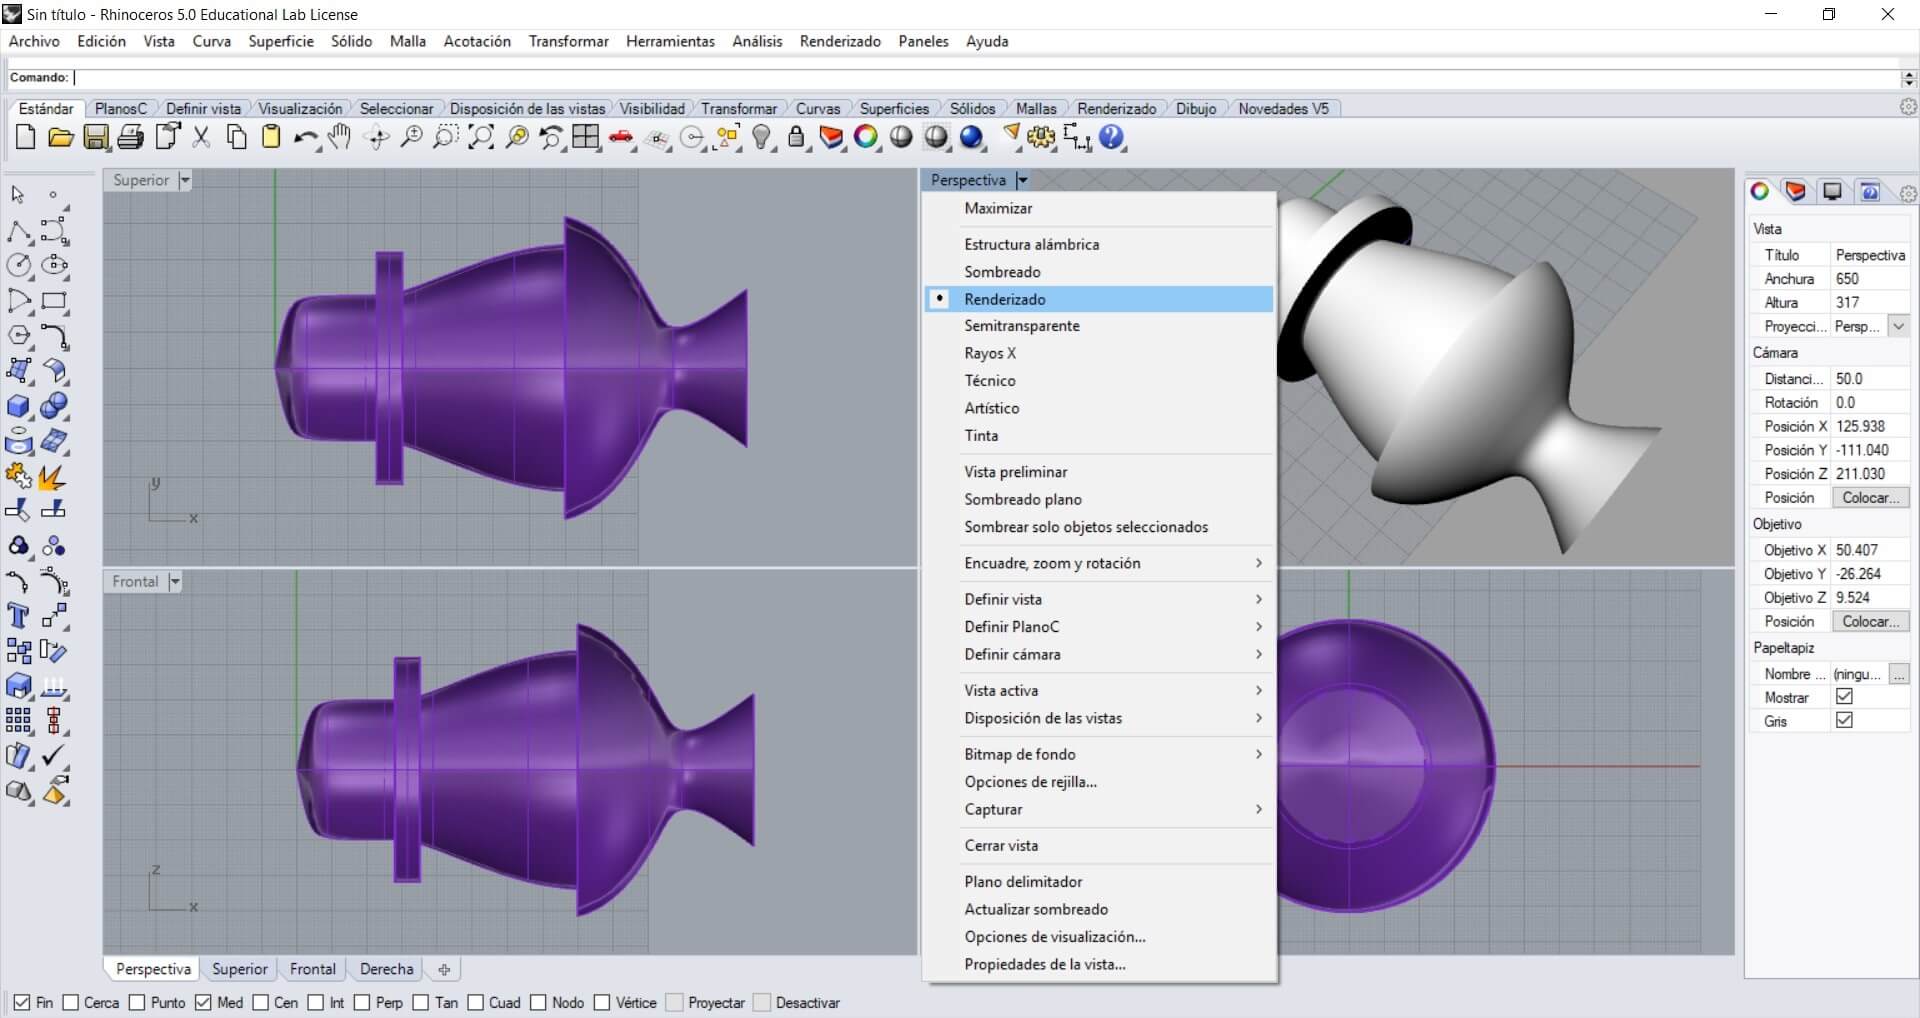Viewport: 1920px width, 1018px height.
Task: Choose Sombreado display mode
Action: coord(1098,272)
